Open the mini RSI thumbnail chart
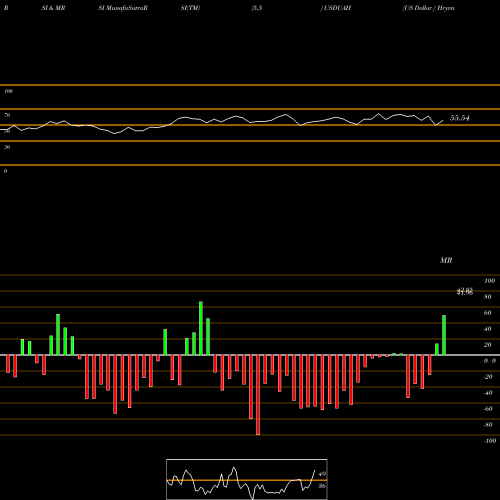500x500 pixels. [x=247, y=479]
